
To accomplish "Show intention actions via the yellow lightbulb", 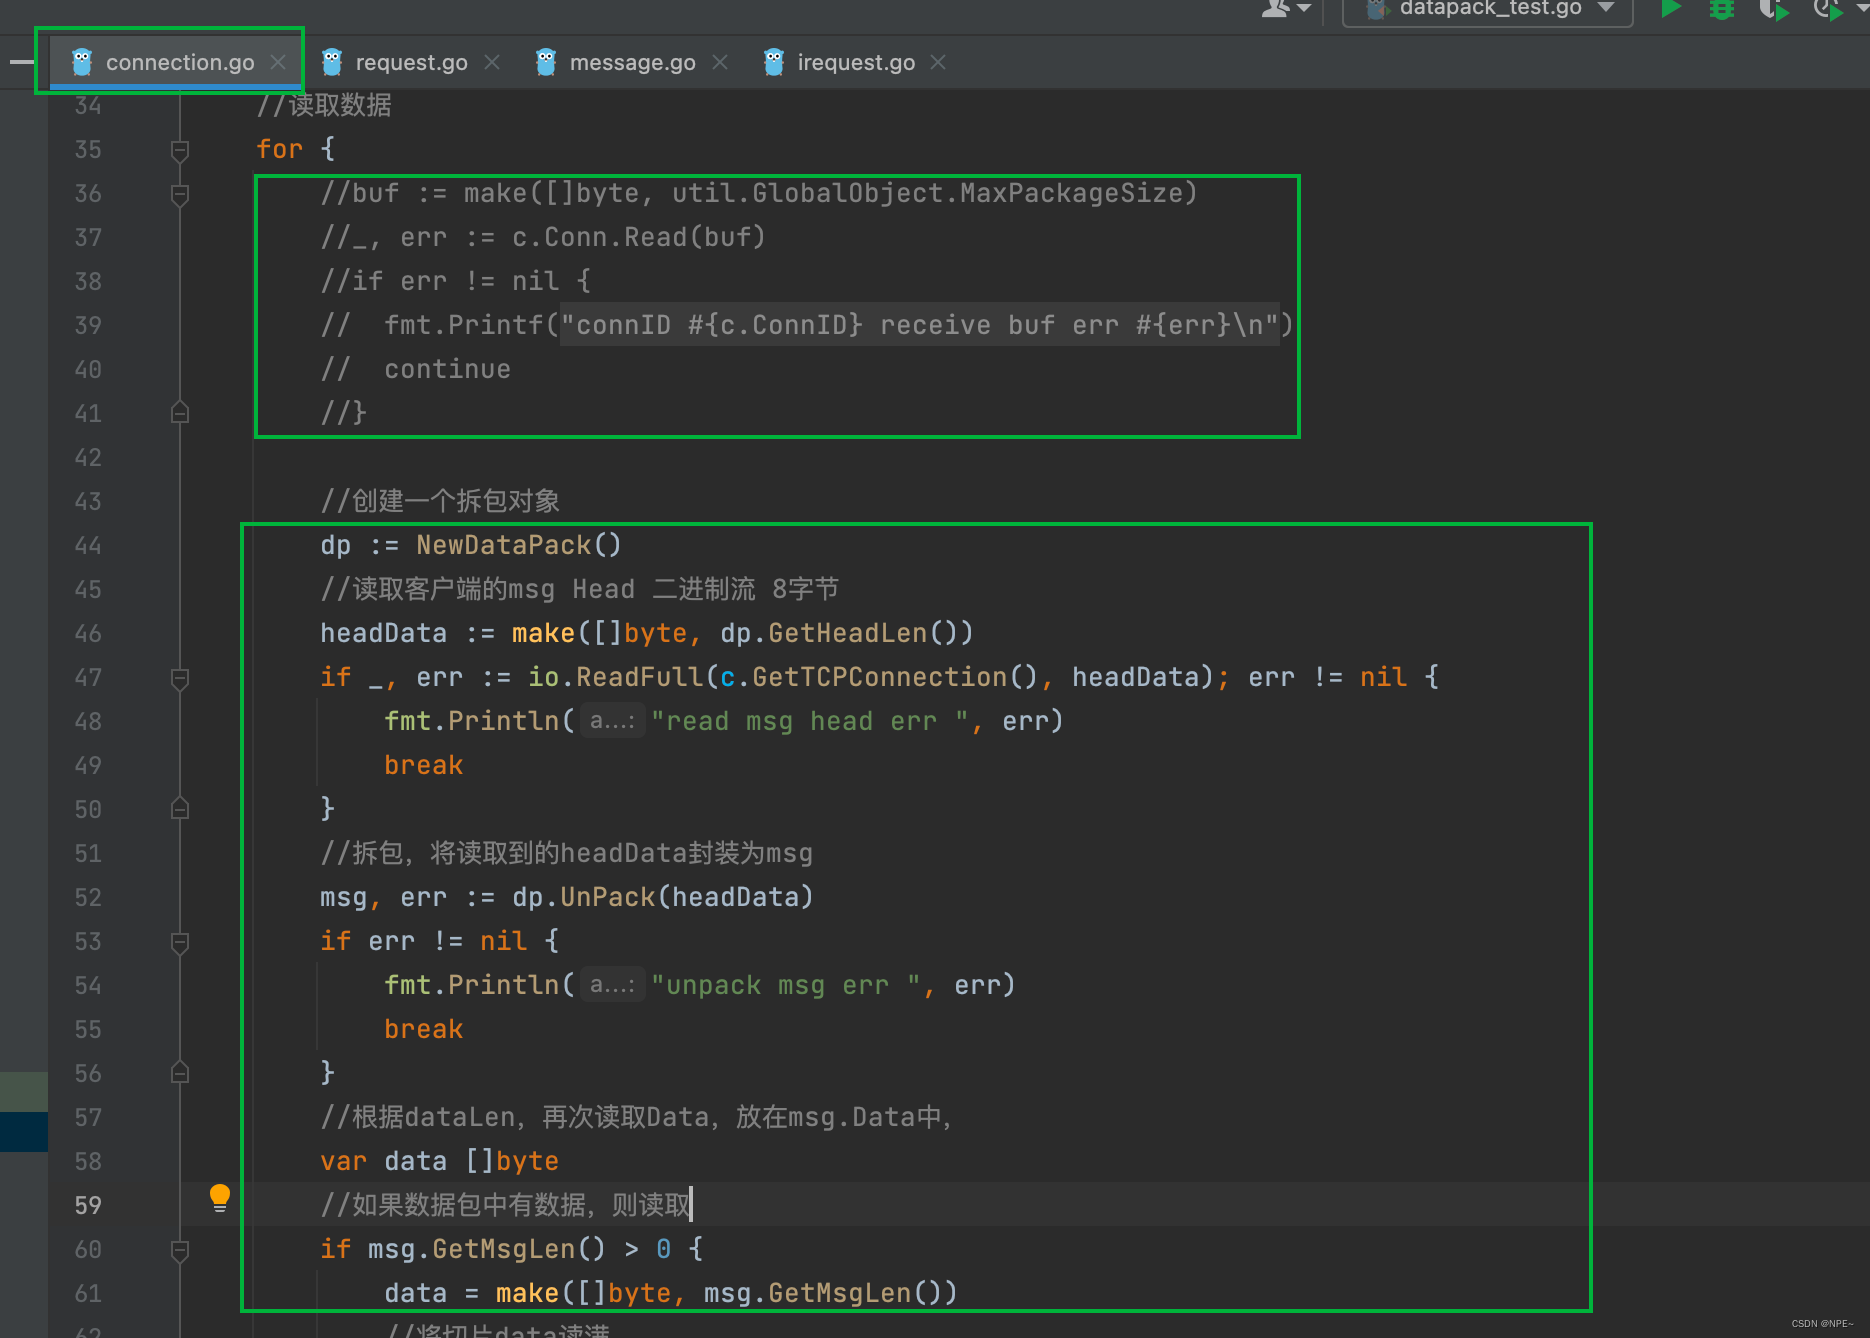I will pos(220,1198).
